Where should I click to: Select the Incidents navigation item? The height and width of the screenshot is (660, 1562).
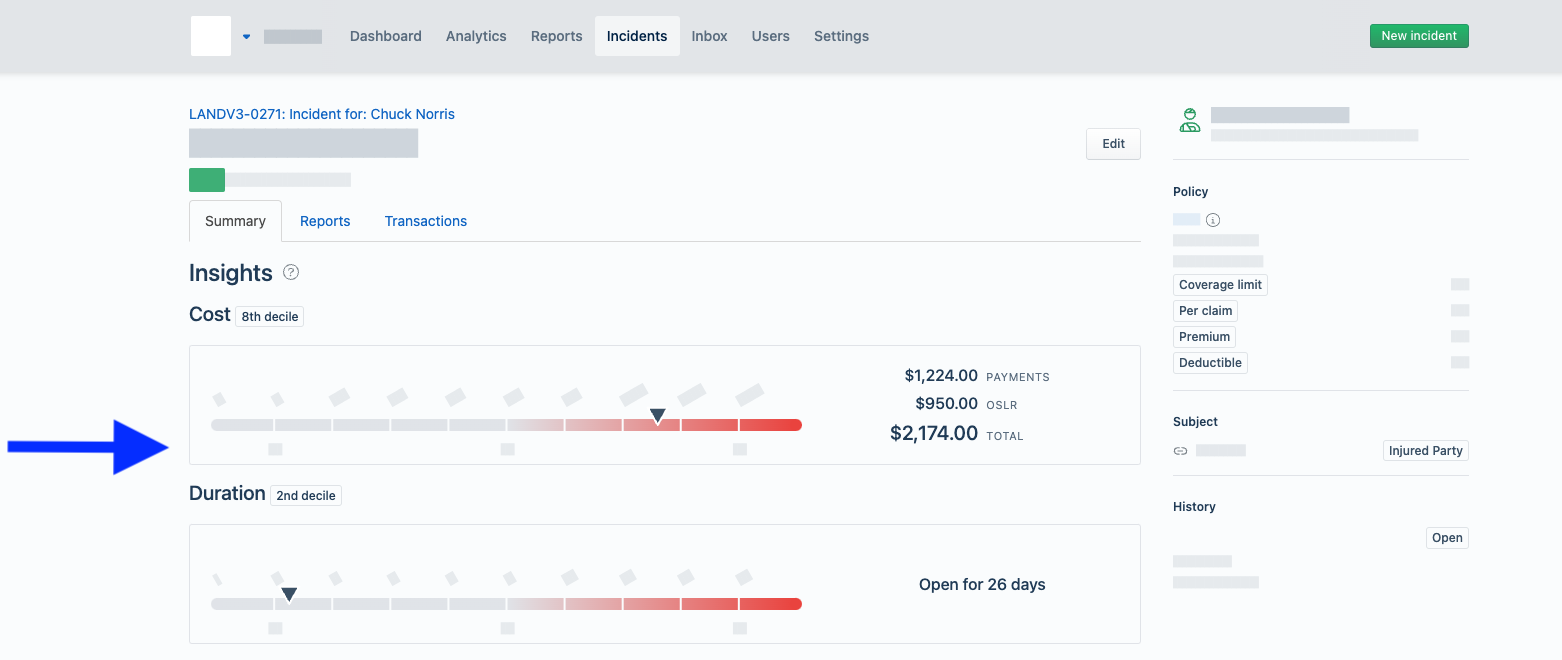point(637,36)
